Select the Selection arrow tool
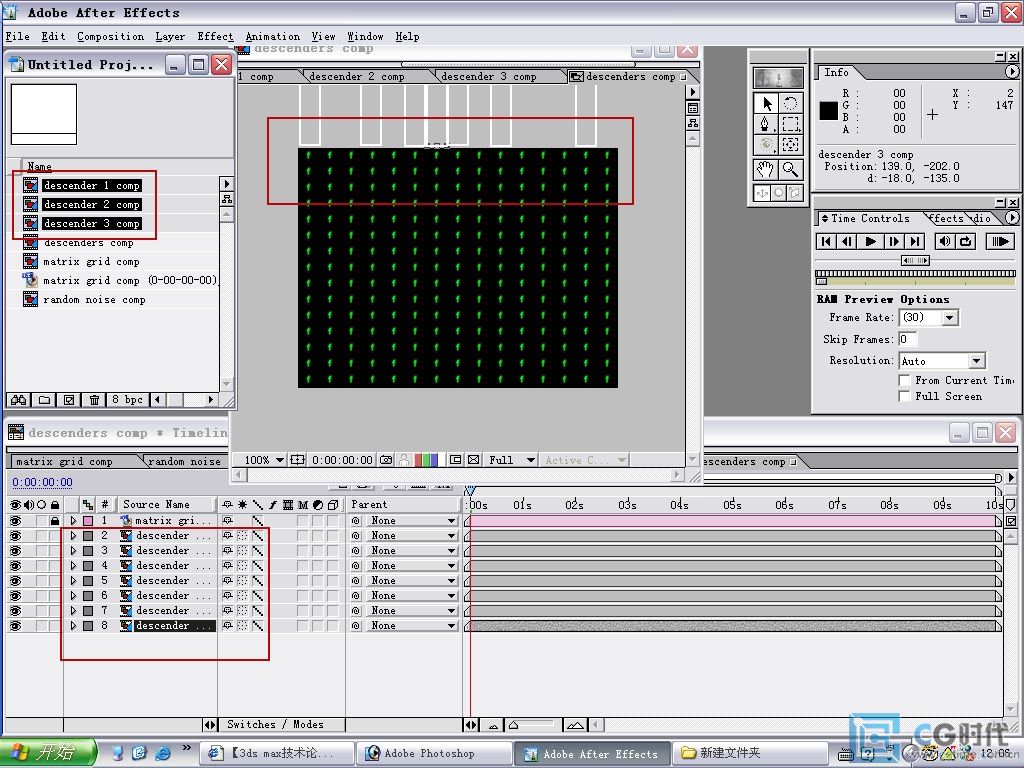This screenshot has width=1024, height=768. pyautogui.click(x=765, y=103)
